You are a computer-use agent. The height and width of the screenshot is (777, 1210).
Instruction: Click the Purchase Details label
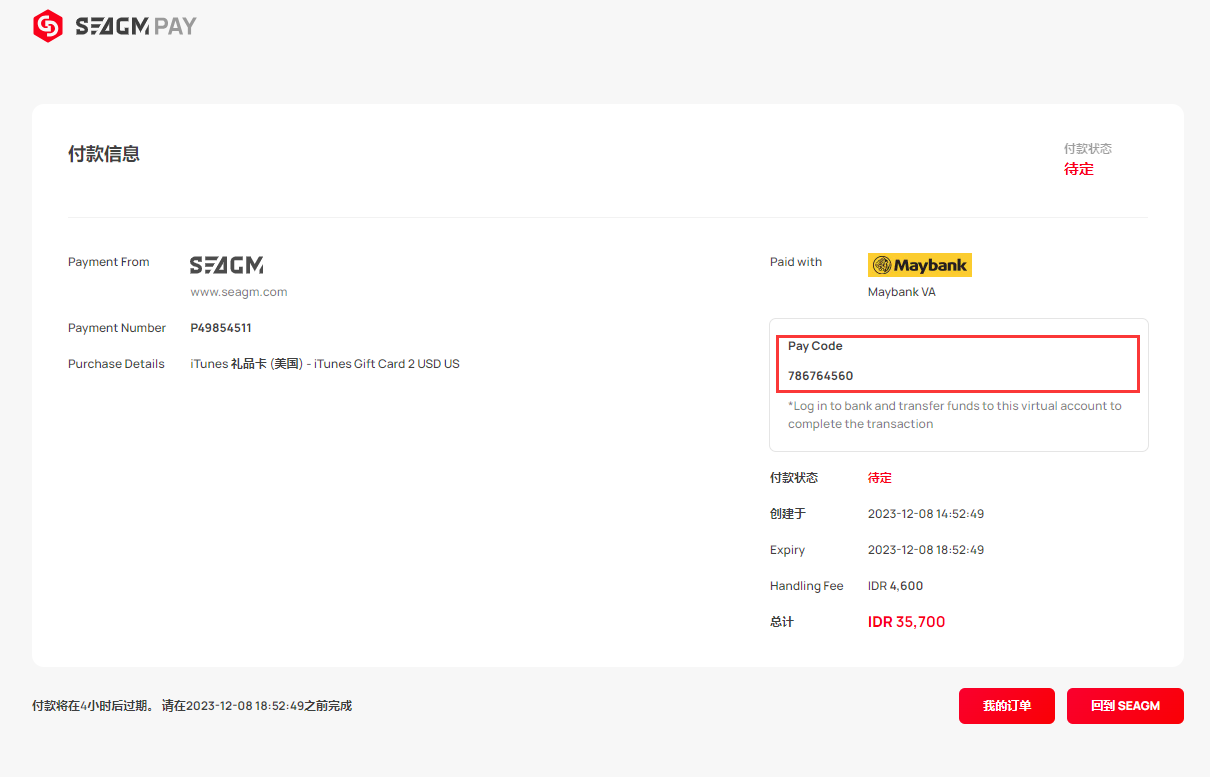(x=116, y=364)
